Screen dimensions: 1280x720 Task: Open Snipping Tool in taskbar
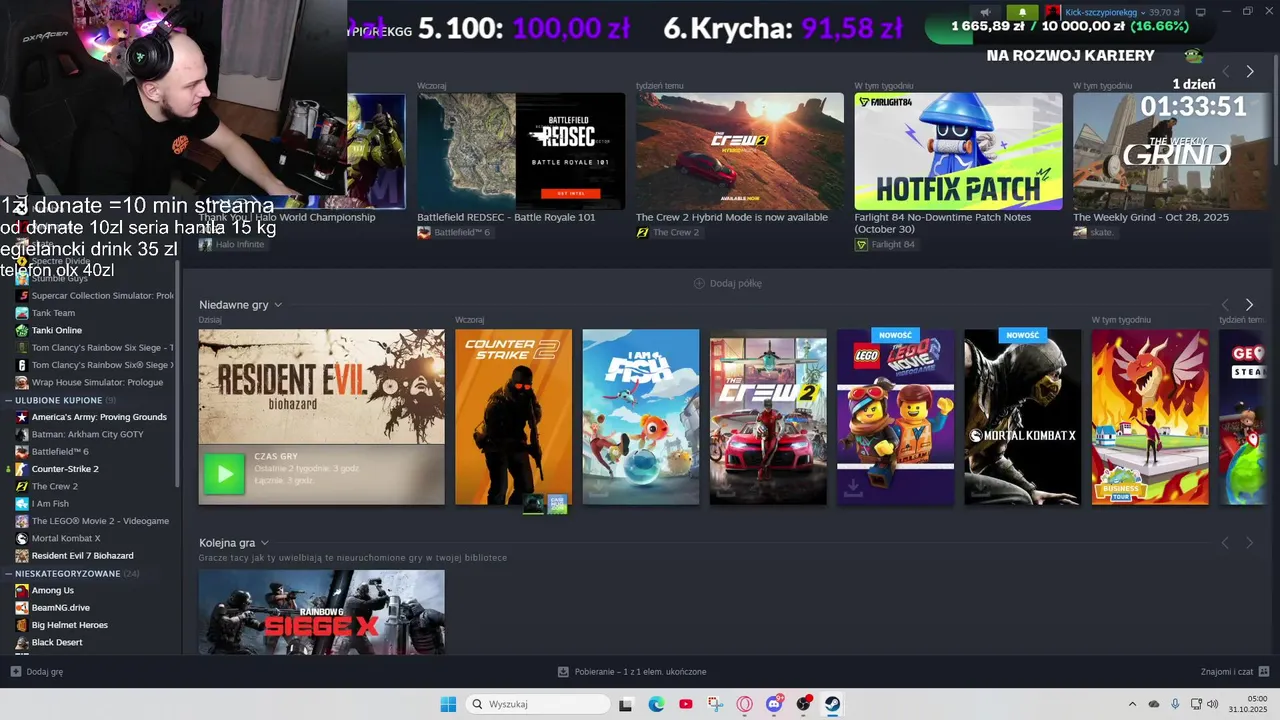715,704
